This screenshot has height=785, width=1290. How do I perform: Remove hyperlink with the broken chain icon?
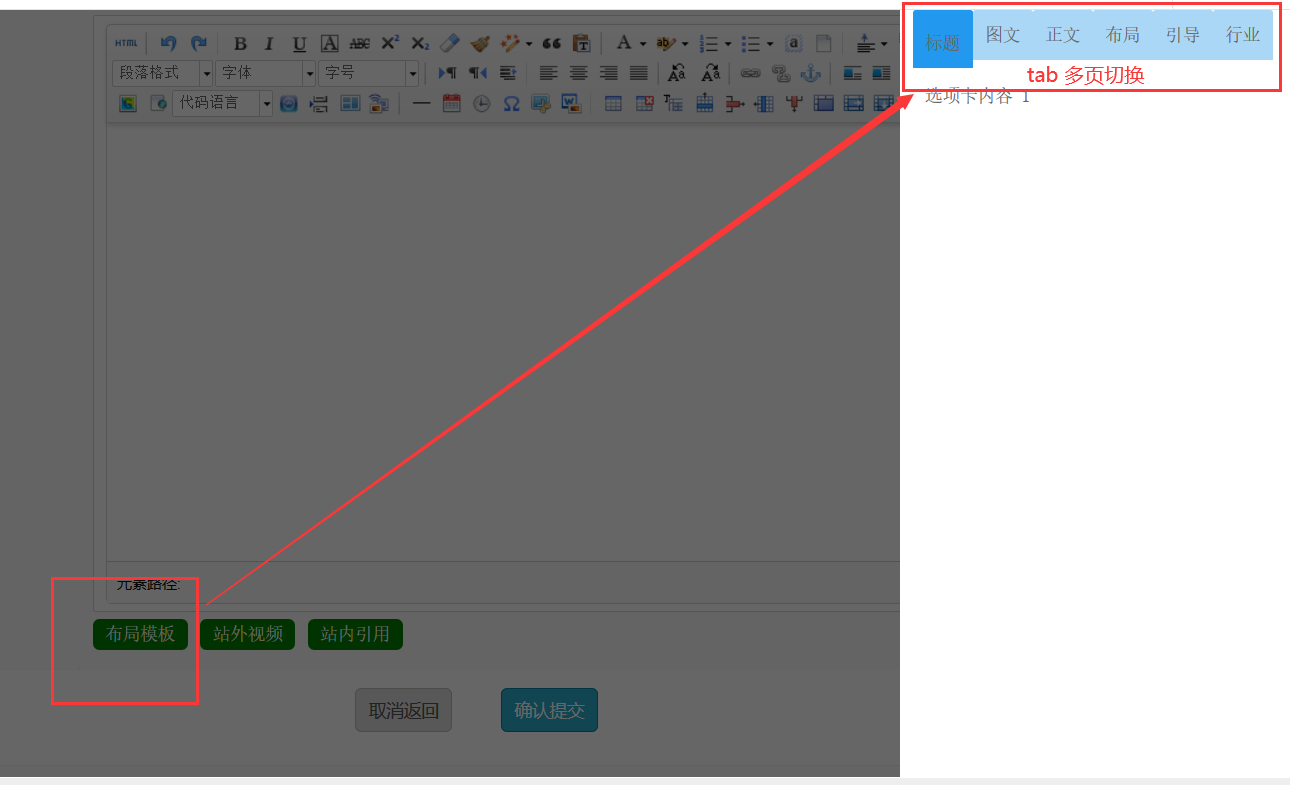click(780, 73)
